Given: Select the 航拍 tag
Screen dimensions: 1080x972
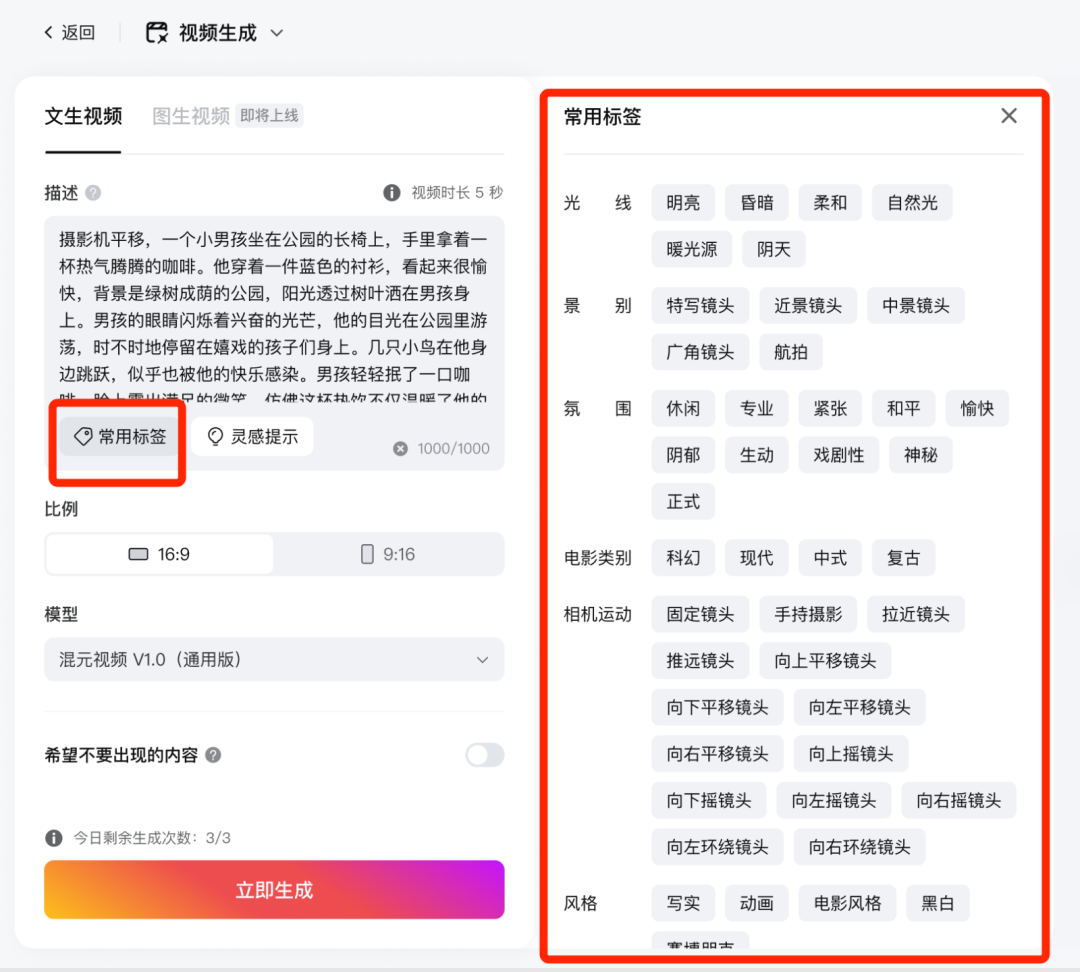Looking at the screenshot, I should tap(791, 352).
